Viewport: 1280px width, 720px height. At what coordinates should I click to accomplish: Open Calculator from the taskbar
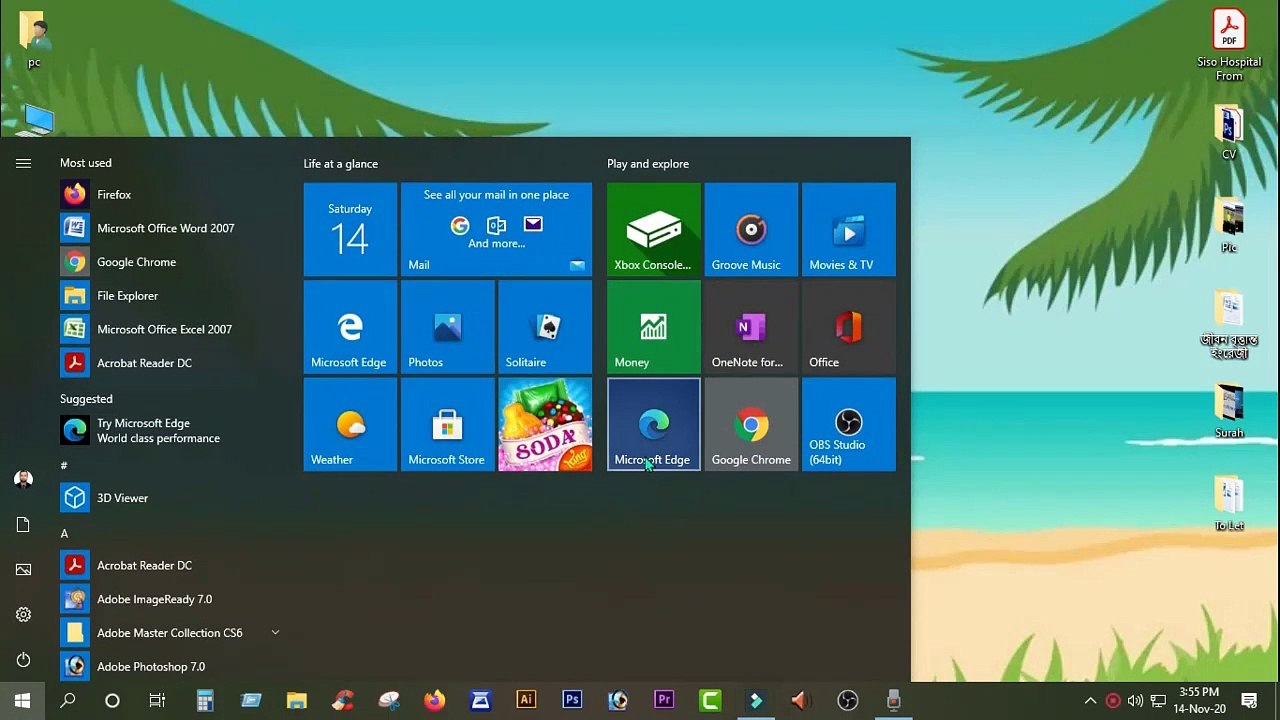tap(205, 701)
